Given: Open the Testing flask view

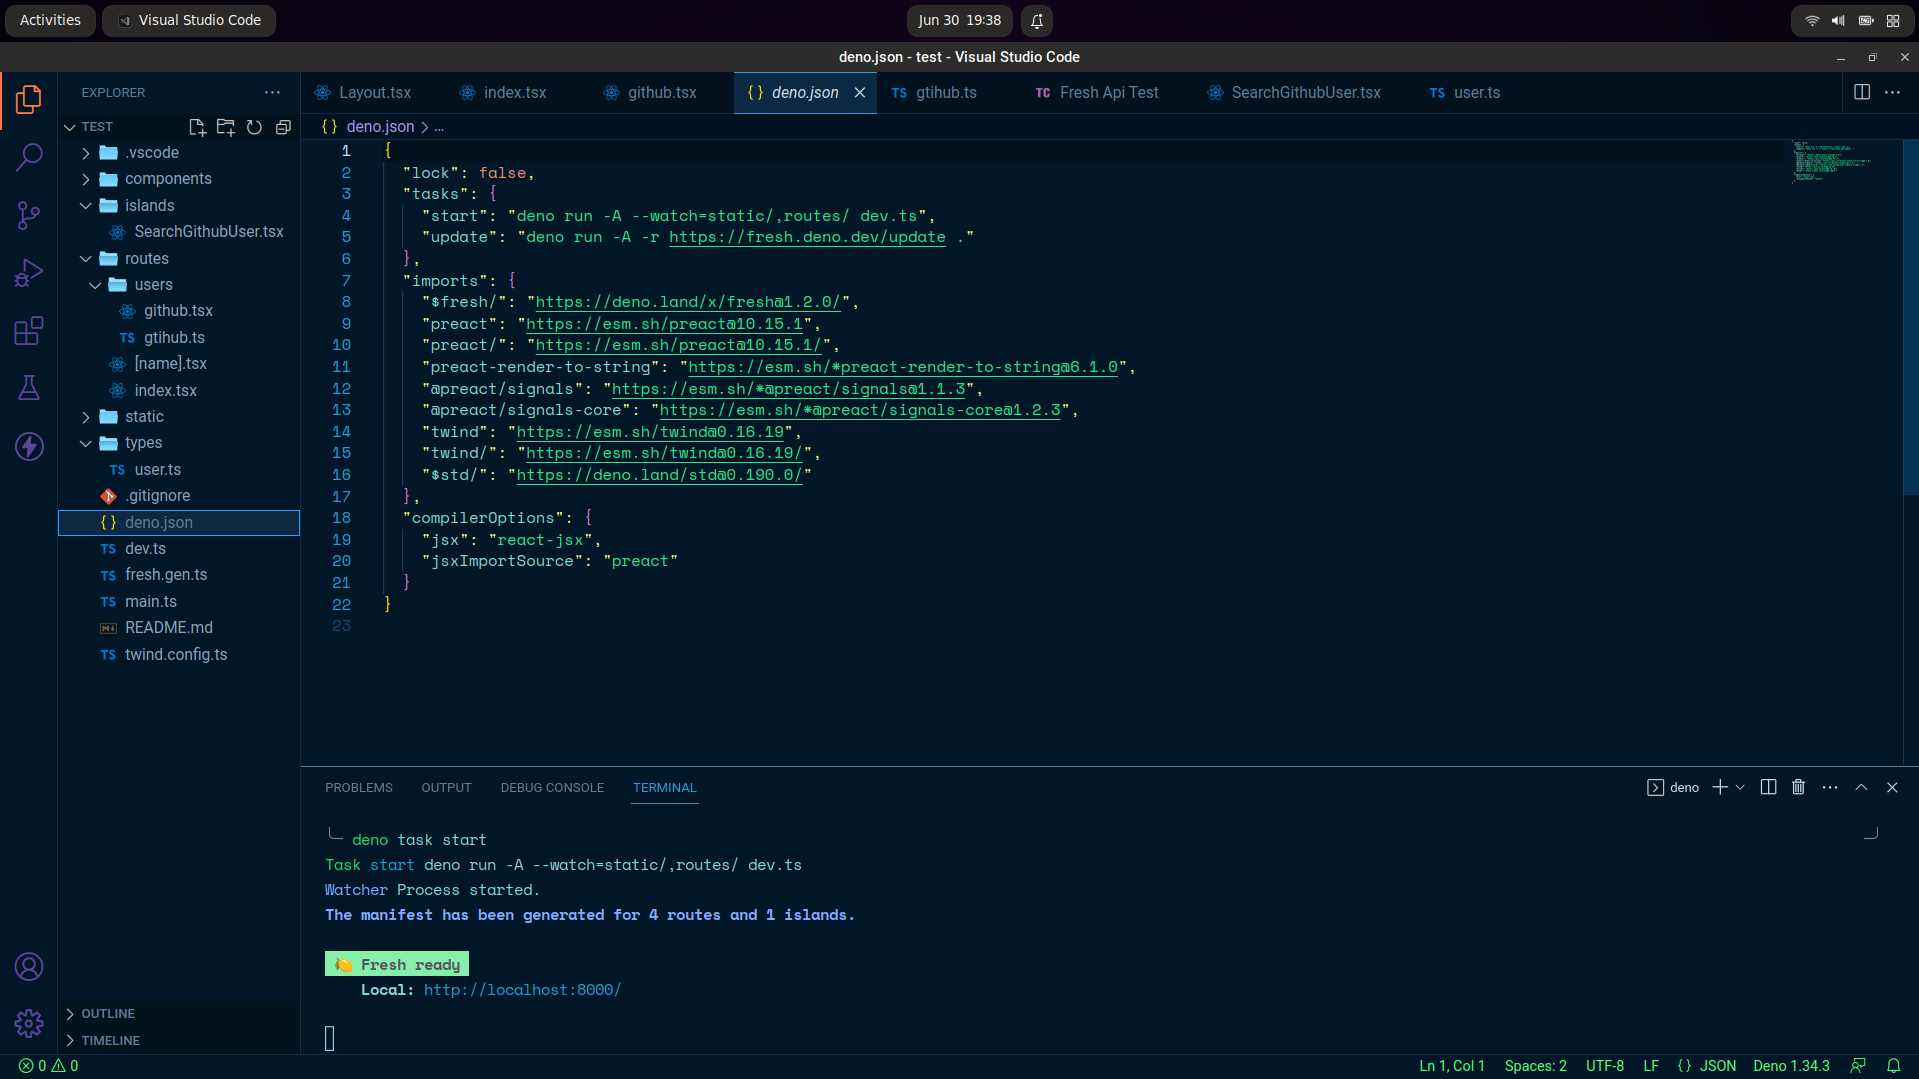Looking at the screenshot, I should point(29,388).
